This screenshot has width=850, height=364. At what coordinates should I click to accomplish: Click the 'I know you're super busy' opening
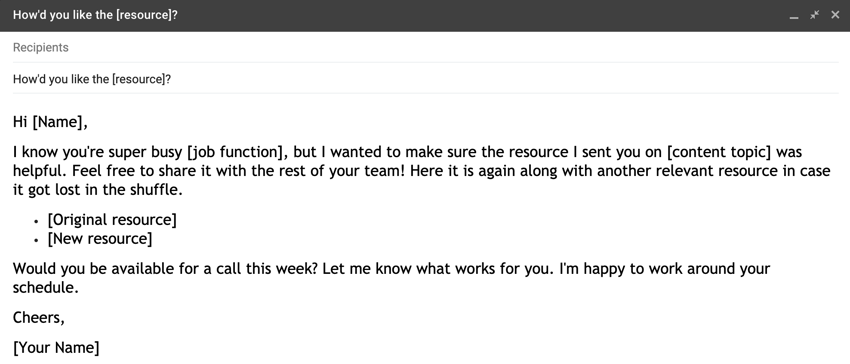98,152
